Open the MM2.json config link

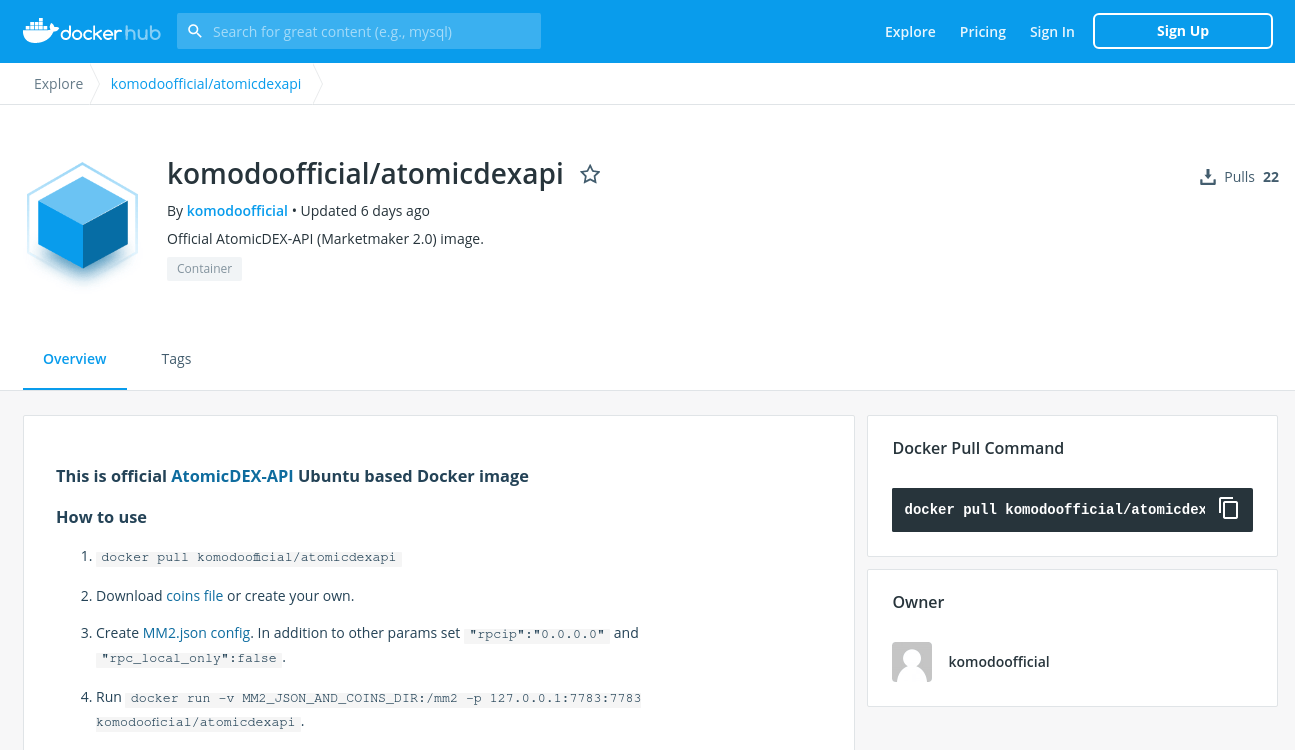click(x=197, y=633)
